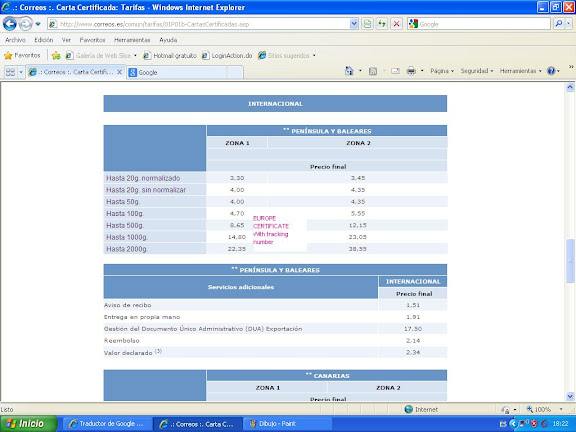Click the red shield tray icon
576x432 pixels.
(534, 424)
